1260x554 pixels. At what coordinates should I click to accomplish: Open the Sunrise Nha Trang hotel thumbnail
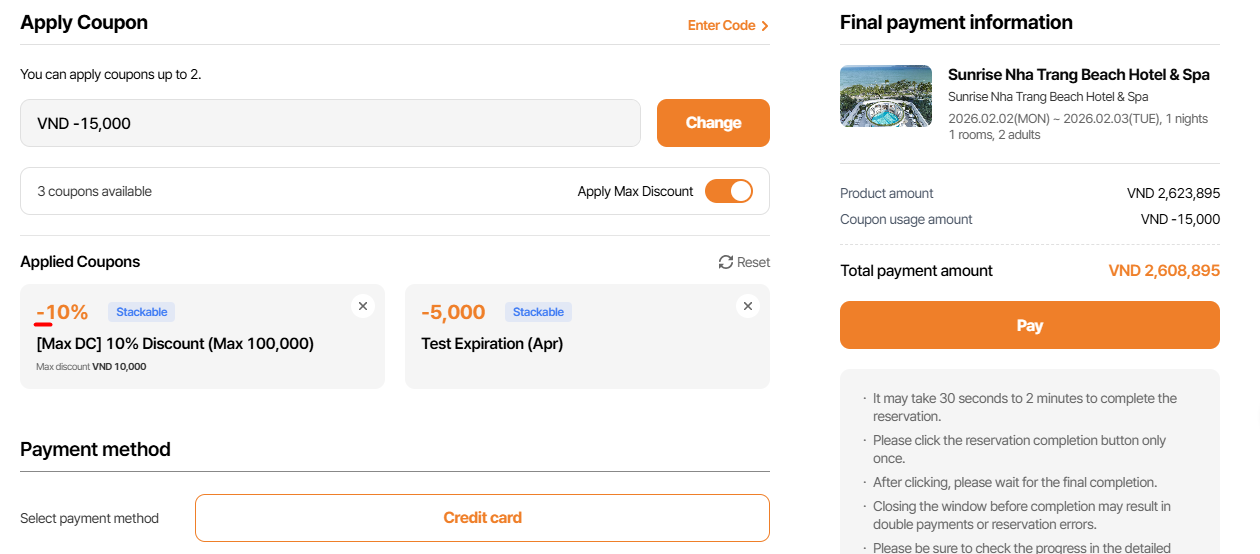886,96
